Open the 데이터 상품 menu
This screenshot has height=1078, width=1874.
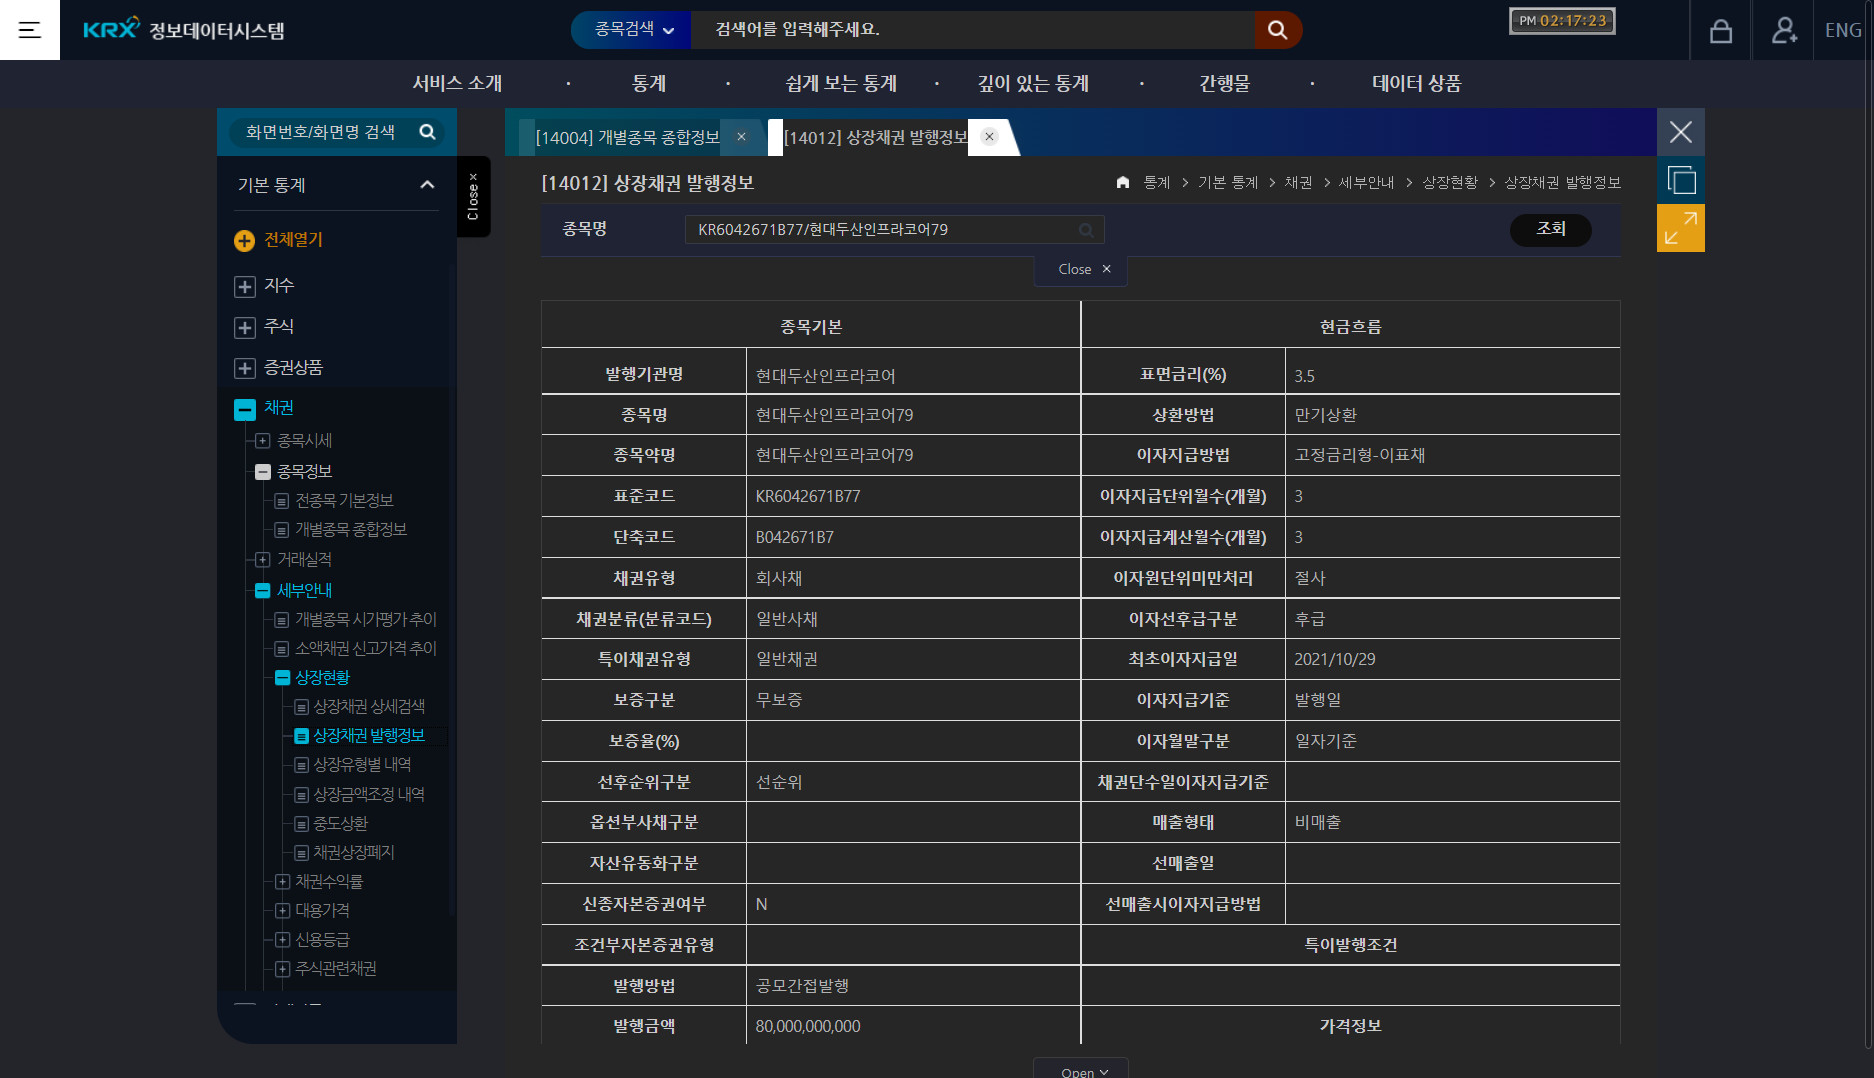pyautogui.click(x=1416, y=84)
